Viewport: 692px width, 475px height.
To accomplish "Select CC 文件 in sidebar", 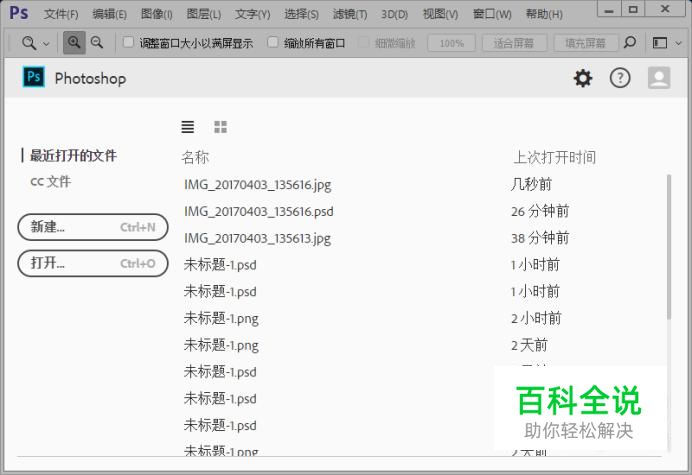I will 50,181.
